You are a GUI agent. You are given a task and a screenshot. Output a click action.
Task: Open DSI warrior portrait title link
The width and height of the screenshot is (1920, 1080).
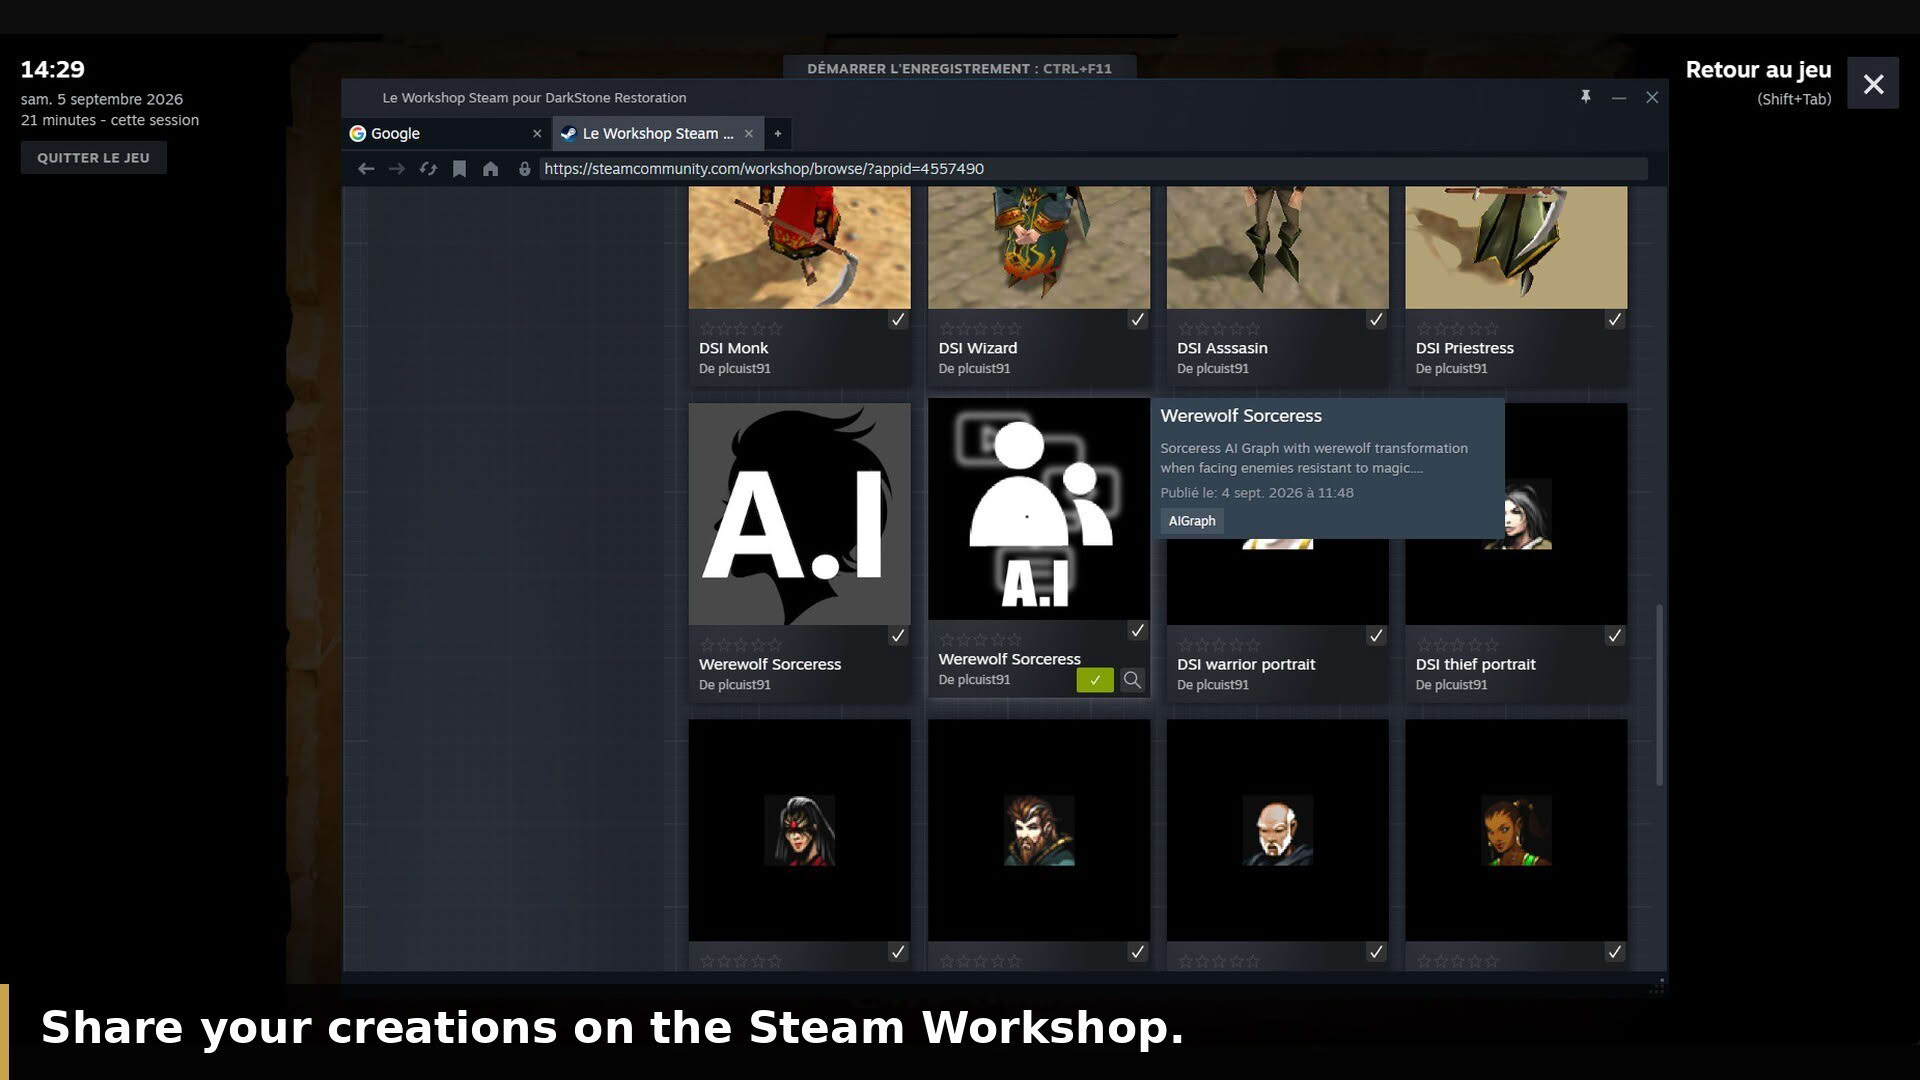pyautogui.click(x=1245, y=664)
